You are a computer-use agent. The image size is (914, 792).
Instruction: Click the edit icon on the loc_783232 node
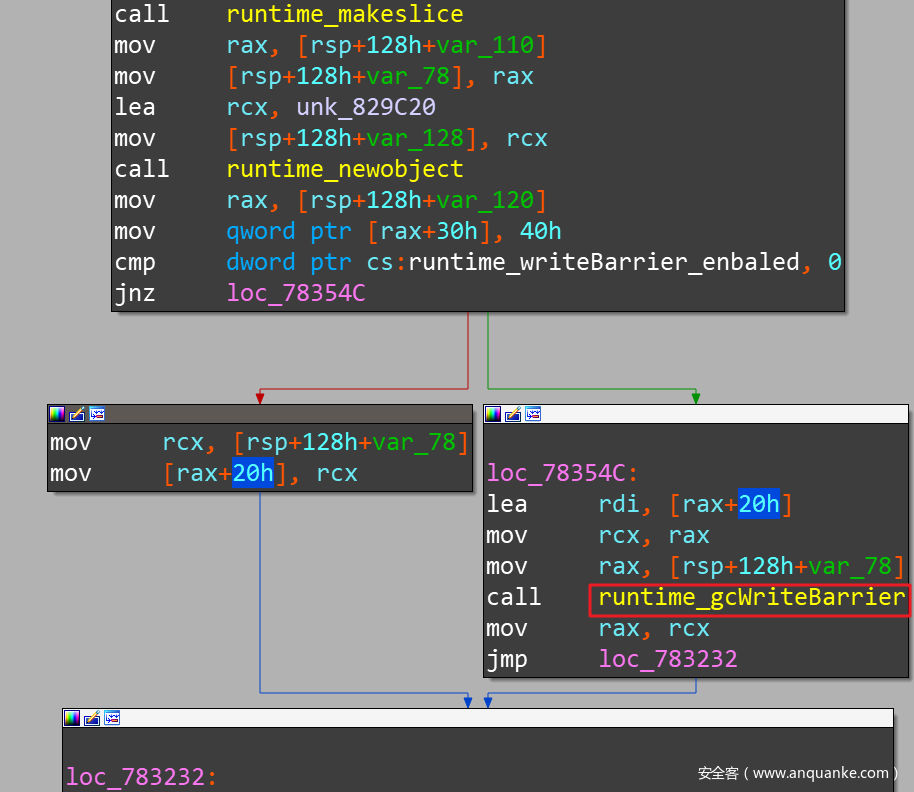click(92, 718)
